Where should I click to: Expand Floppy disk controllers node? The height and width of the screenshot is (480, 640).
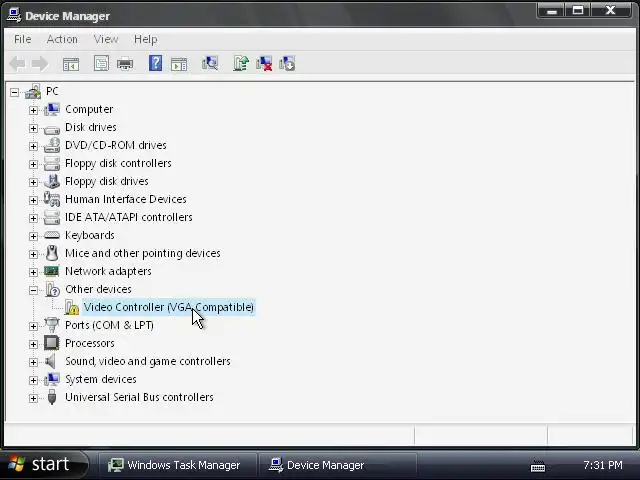pos(33,164)
